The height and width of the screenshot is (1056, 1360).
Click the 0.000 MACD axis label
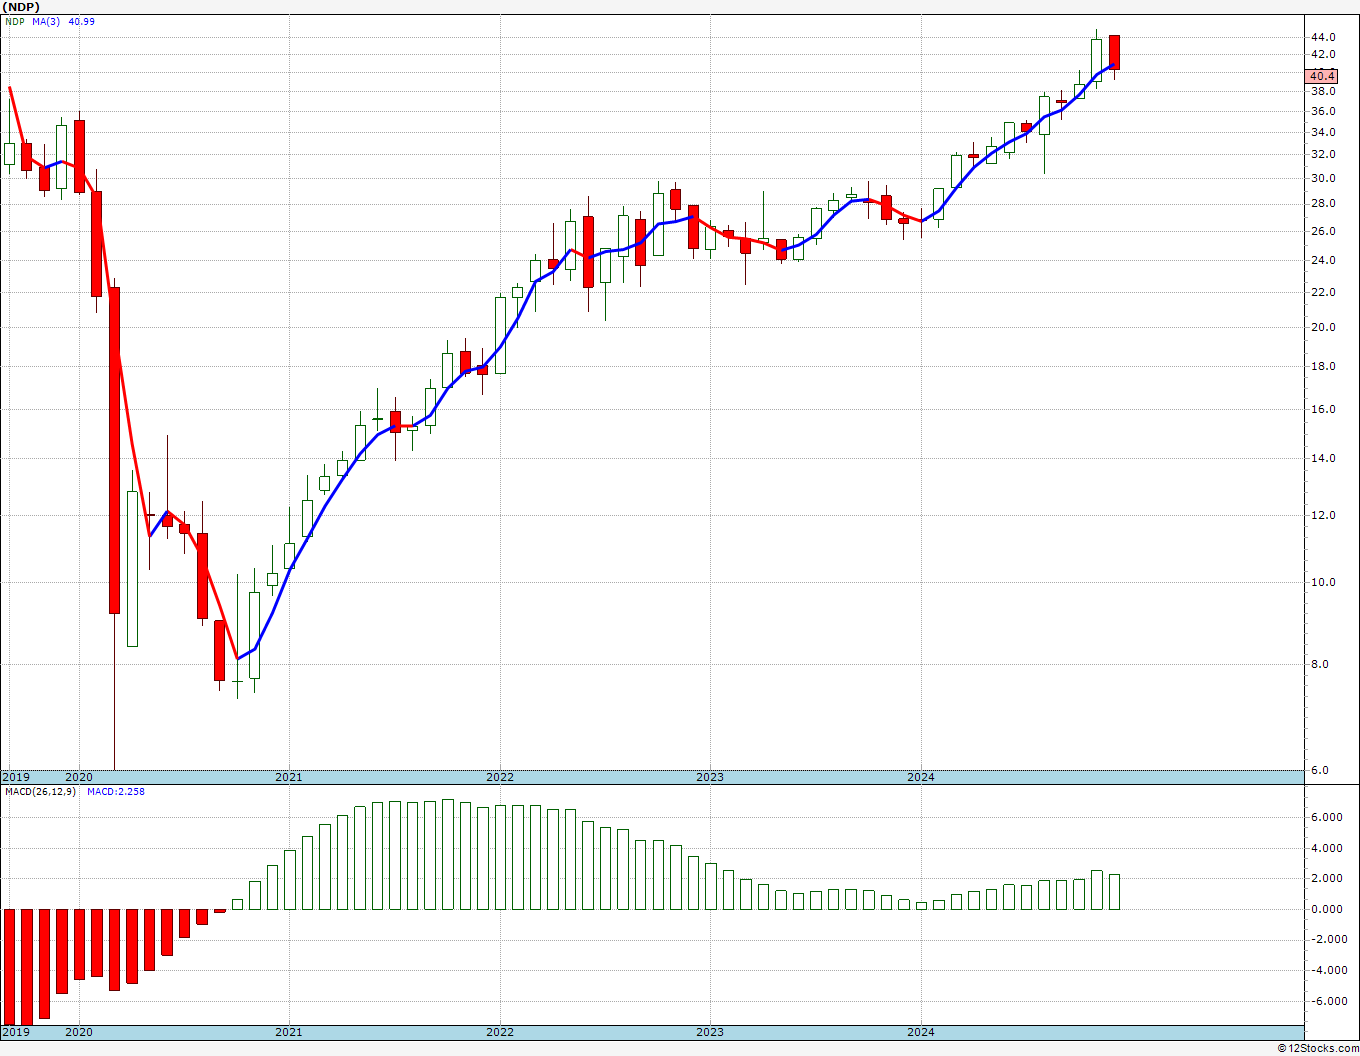pos(1326,909)
